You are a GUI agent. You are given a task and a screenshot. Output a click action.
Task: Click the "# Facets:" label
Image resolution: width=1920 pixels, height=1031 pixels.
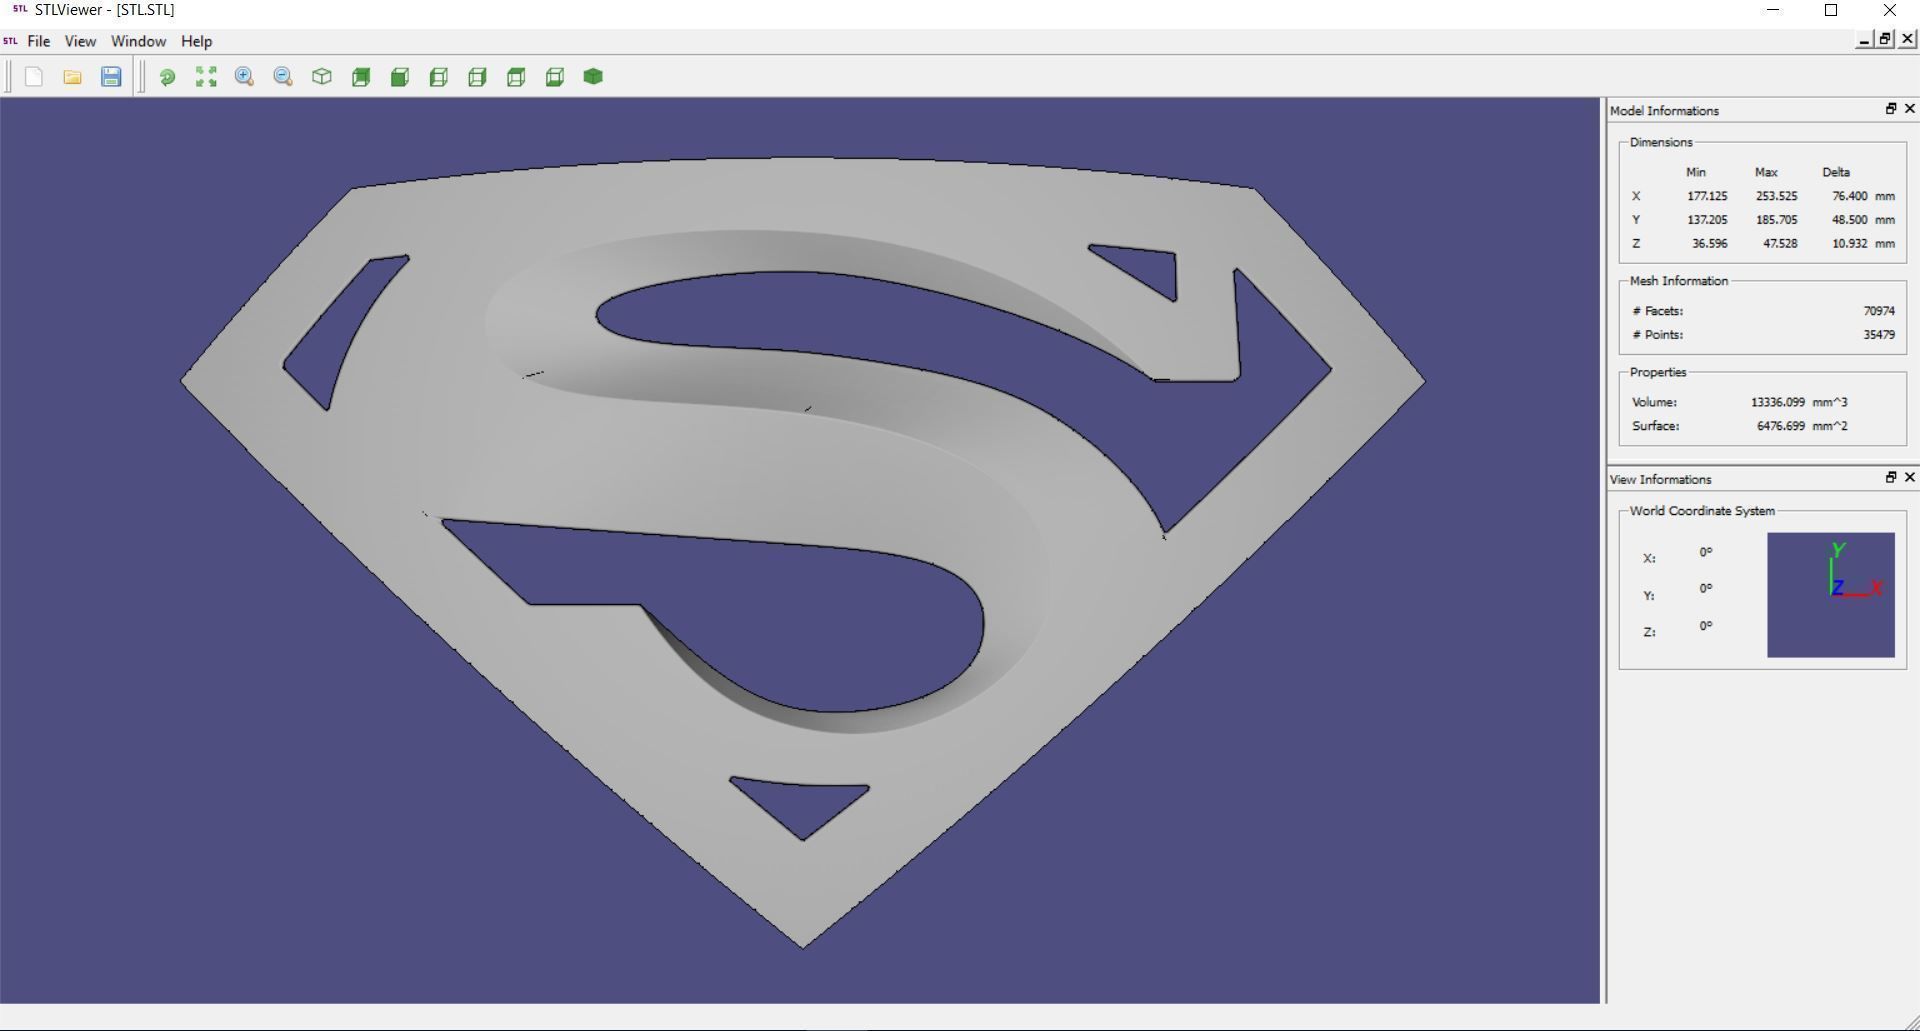(x=1658, y=311)
